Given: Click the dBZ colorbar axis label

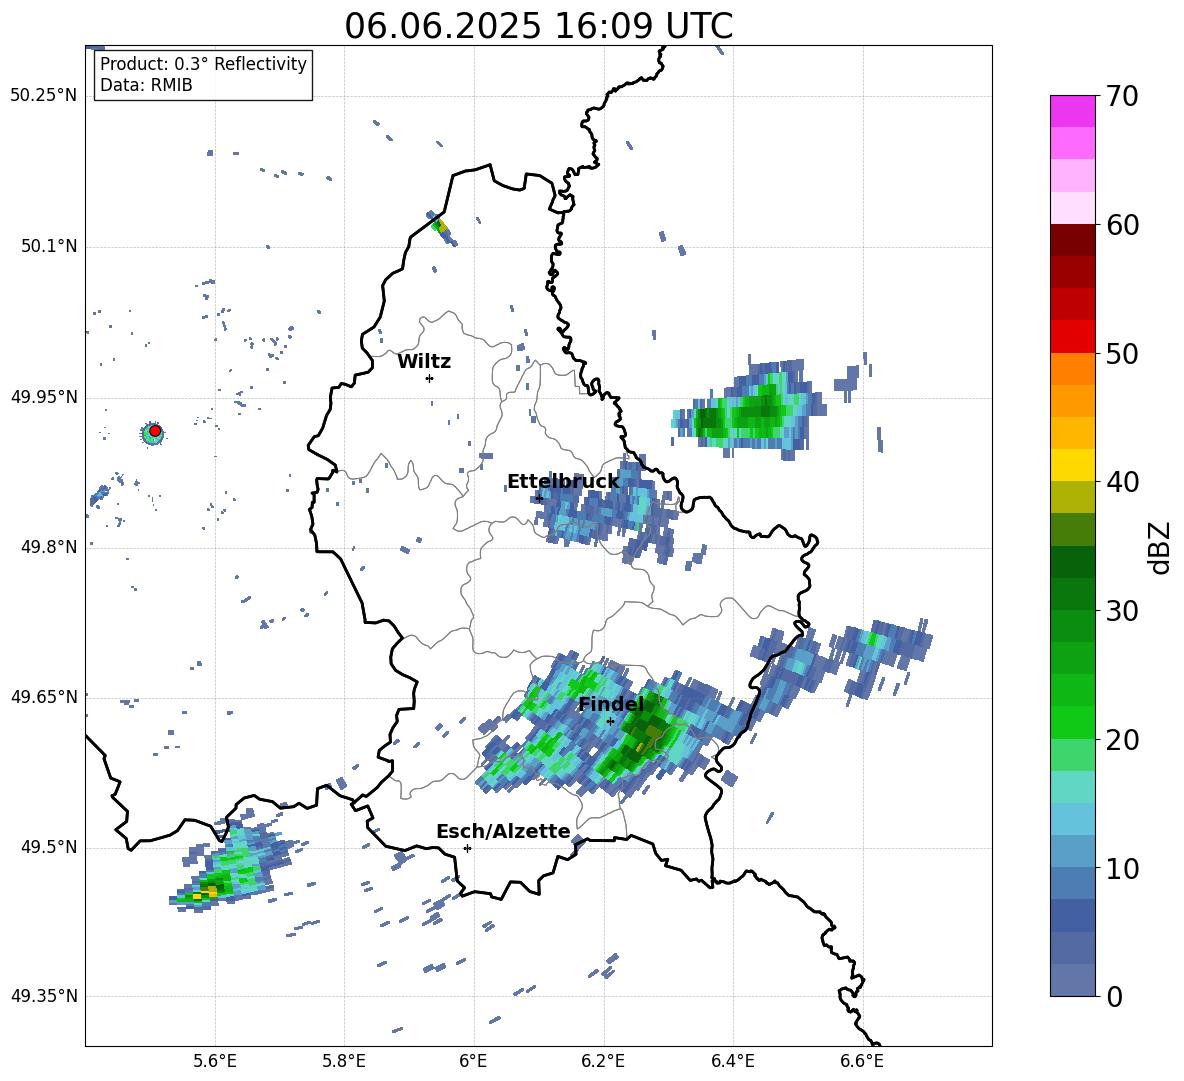Looking at the screenshot, I should coord(1159,547).
